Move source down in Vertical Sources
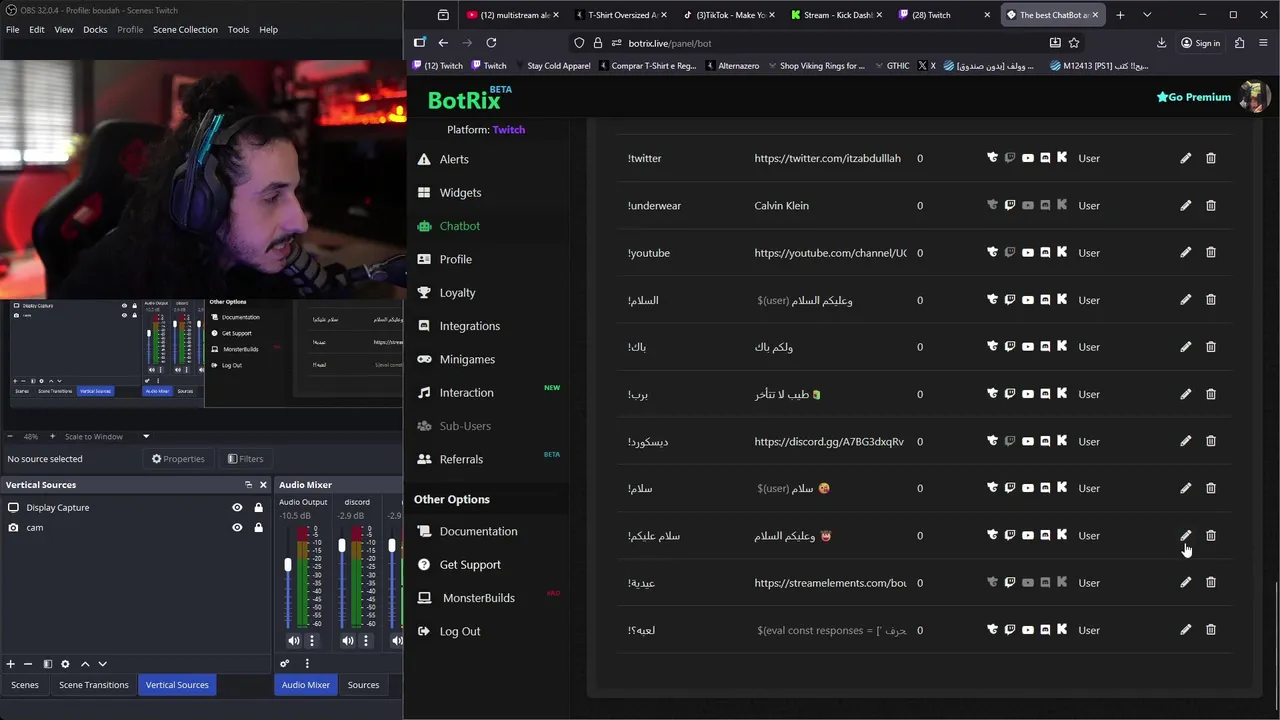Screen dimensions: 1280x720 (x=102, y=663)
